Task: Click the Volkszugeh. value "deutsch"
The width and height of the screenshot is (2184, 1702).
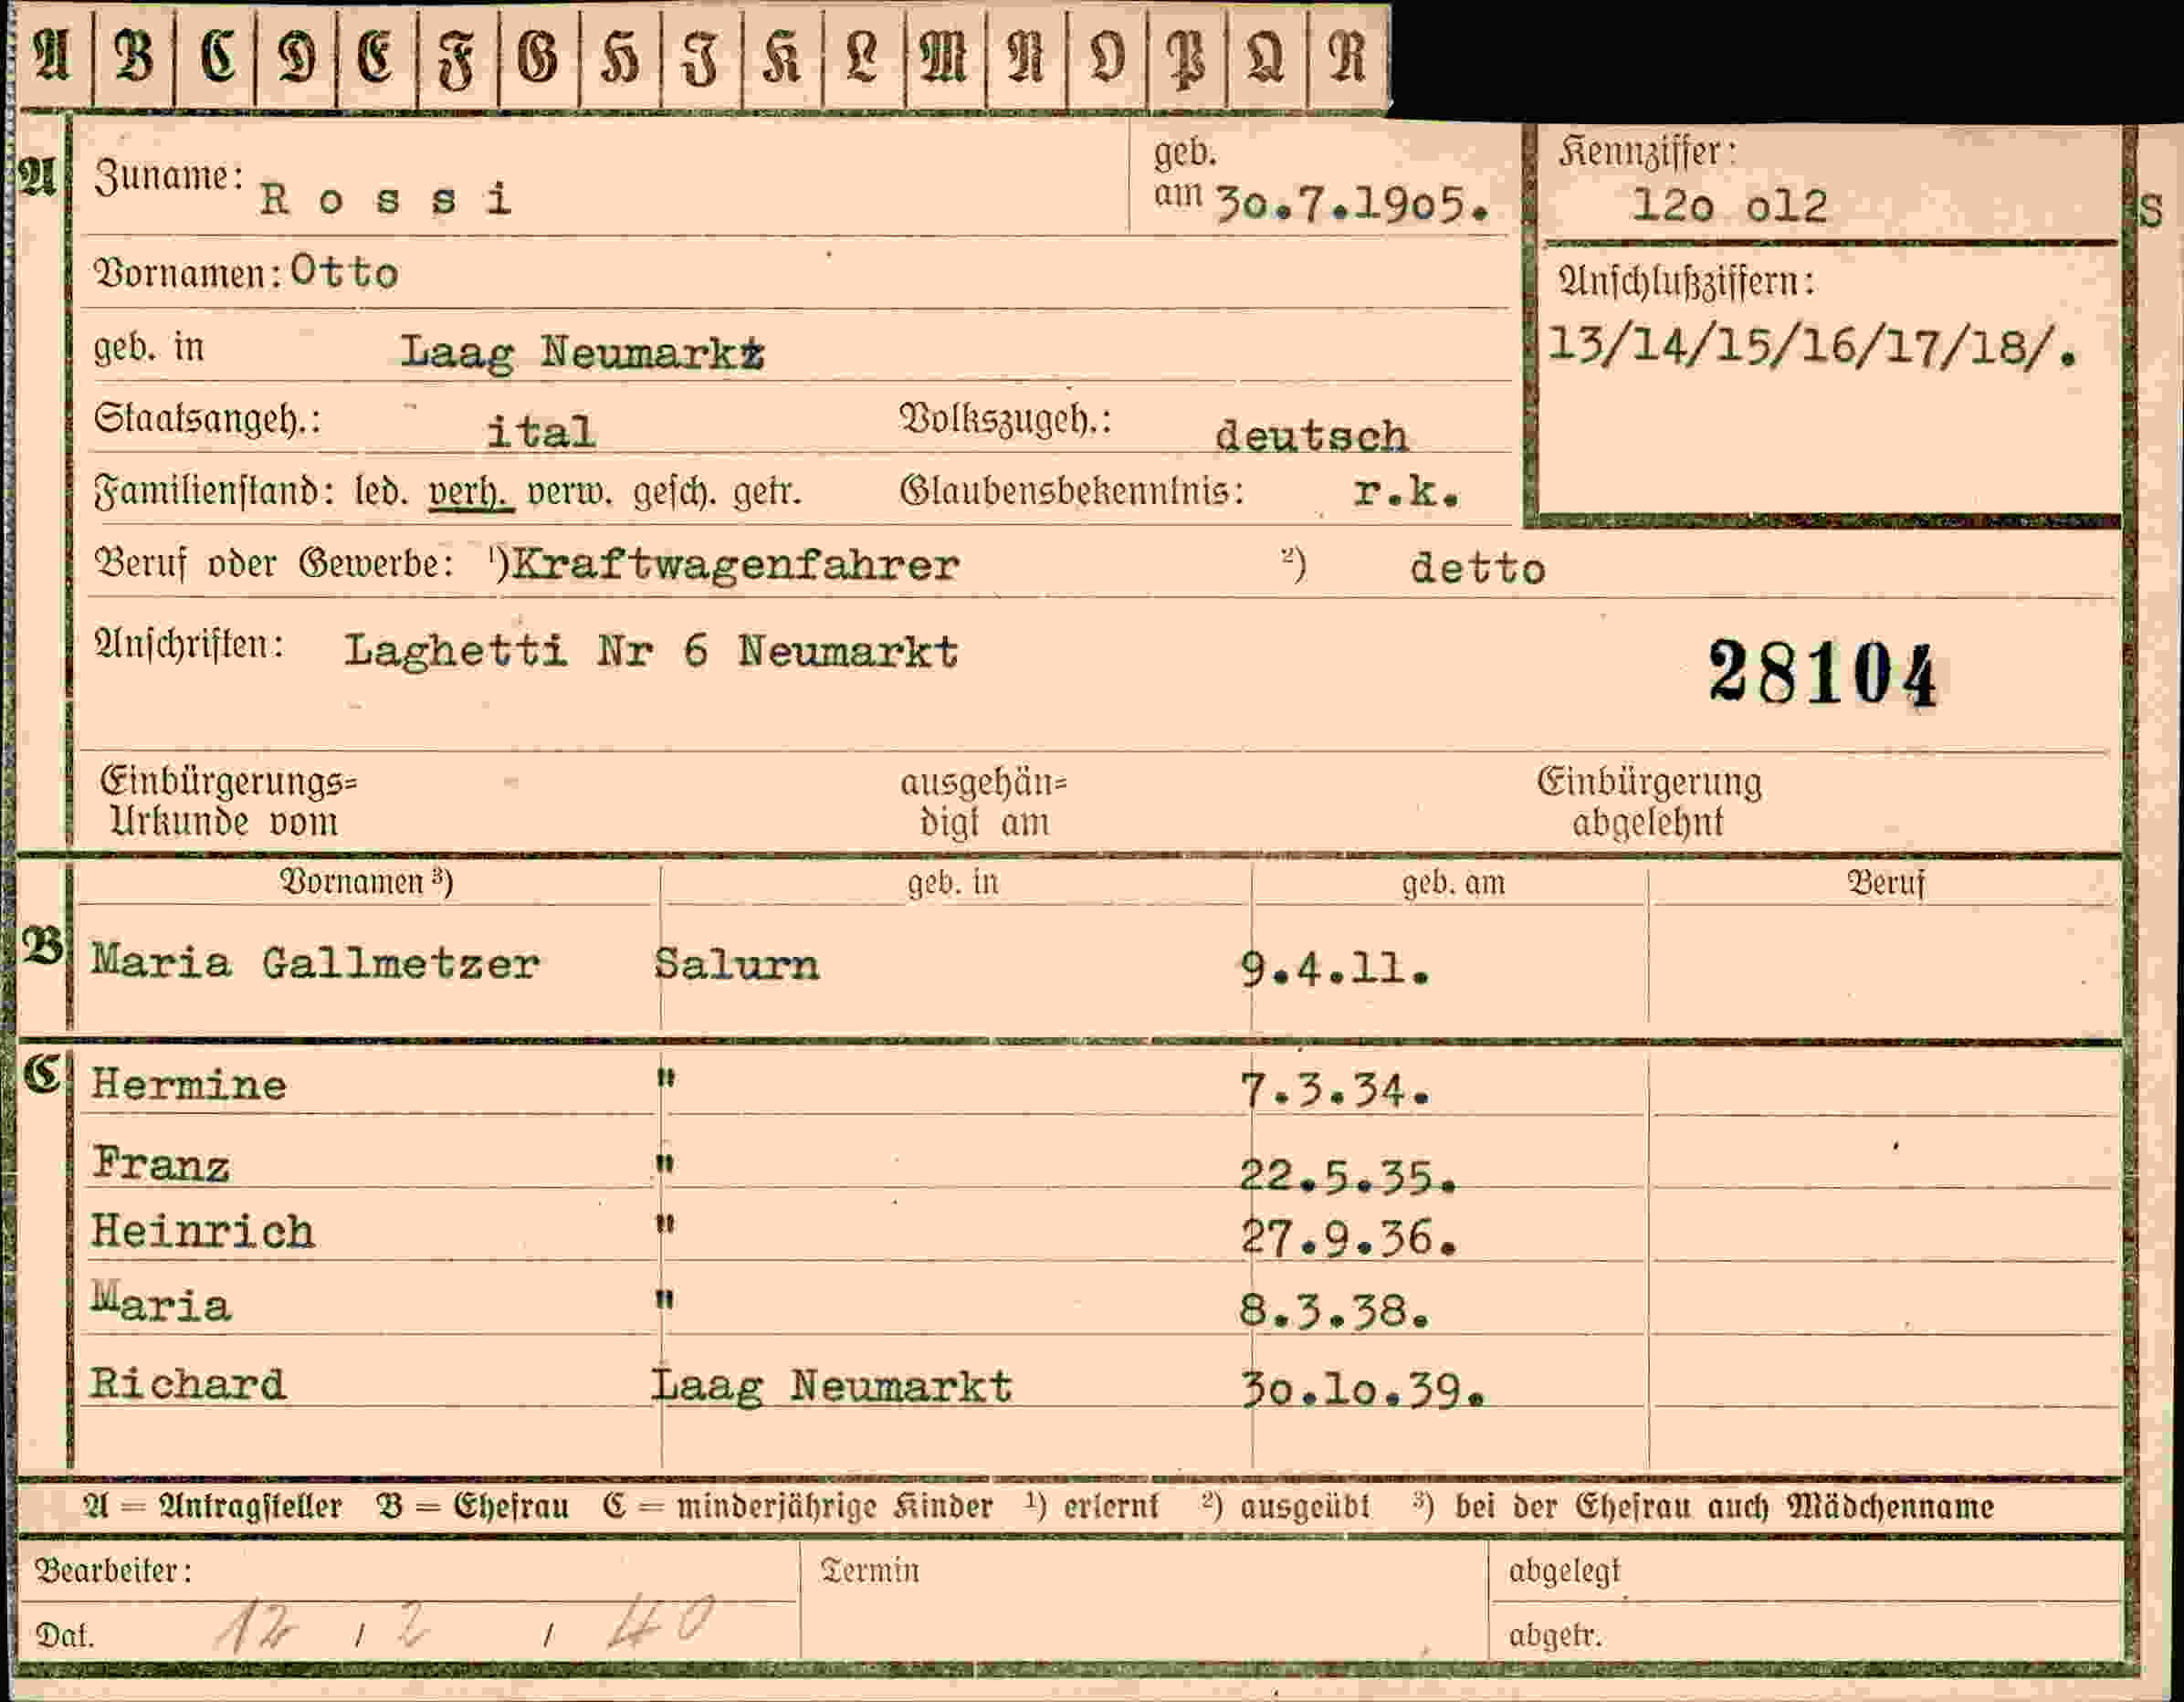Action: tap(1311, 436)
